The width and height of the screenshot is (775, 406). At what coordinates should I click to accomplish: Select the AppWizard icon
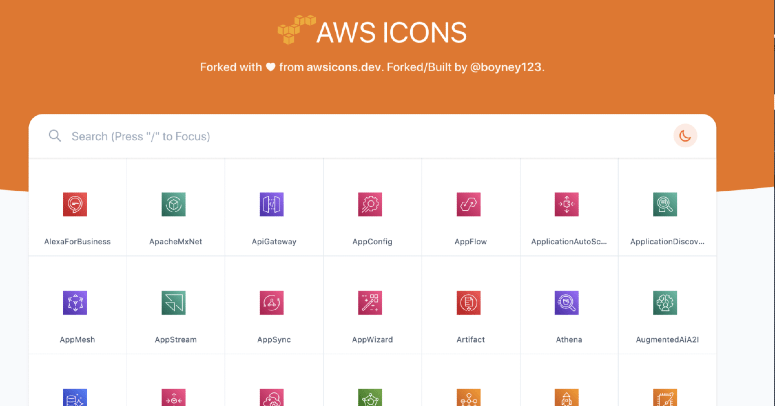(x=371, y=303)
